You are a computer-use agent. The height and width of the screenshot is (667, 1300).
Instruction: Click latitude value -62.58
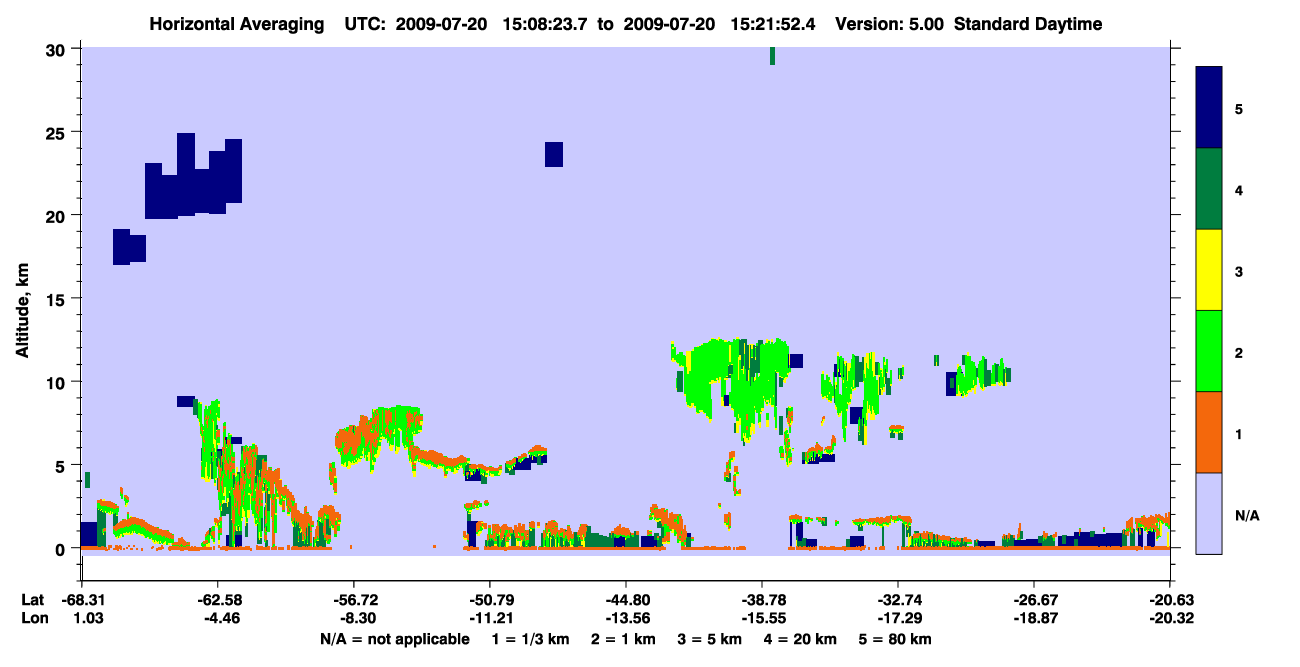coord(218,599)
